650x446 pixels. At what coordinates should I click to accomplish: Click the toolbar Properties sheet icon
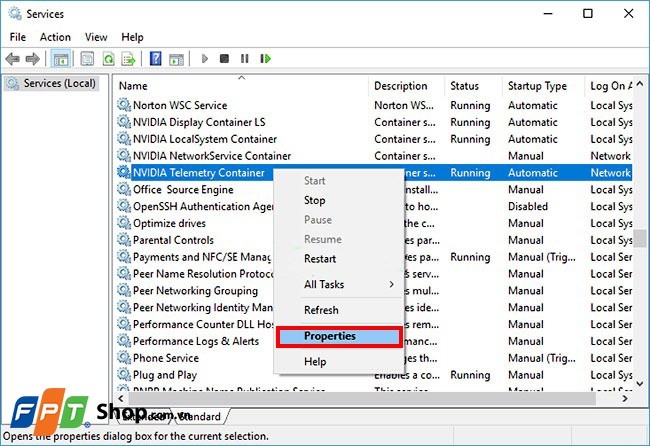[x=87, y=59]
